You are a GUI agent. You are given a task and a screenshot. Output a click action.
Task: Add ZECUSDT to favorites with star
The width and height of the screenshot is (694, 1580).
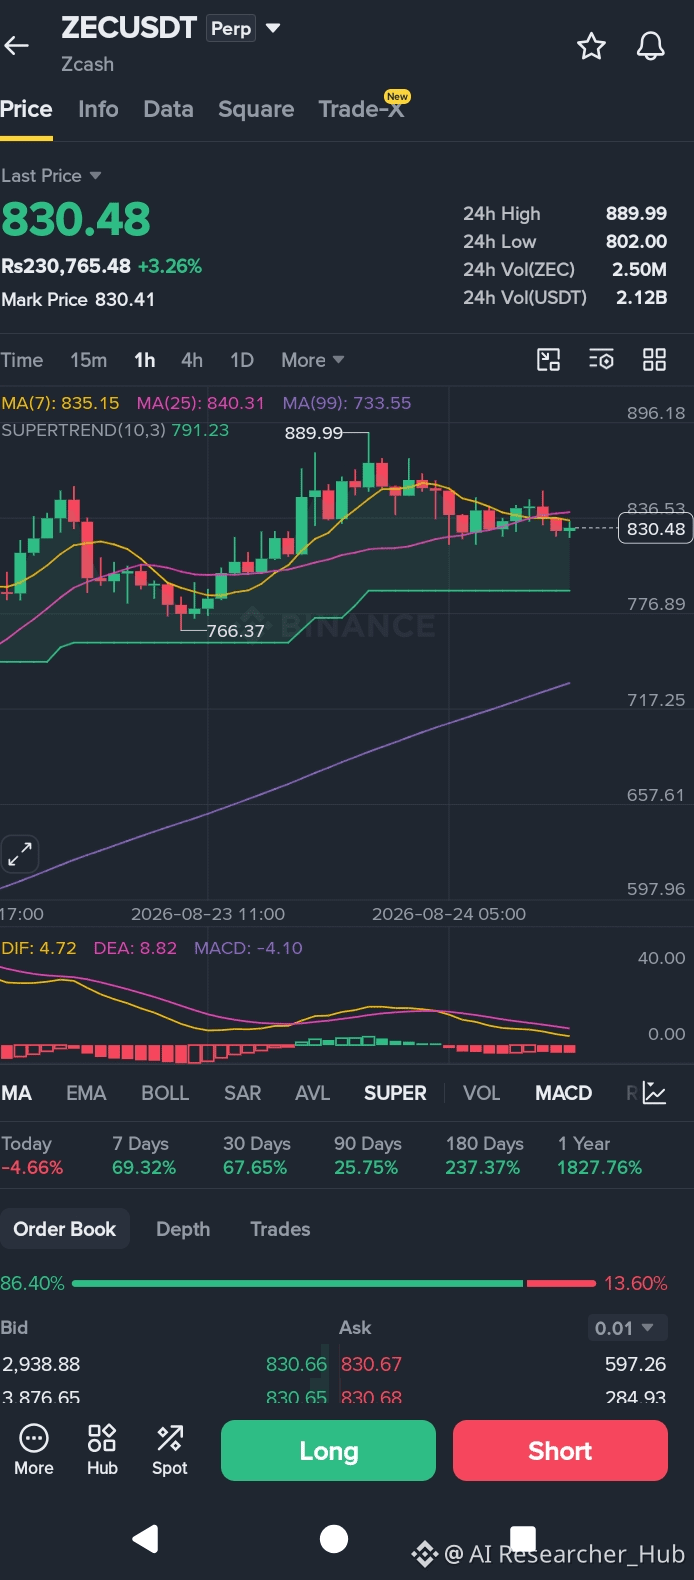click(591, 46)
